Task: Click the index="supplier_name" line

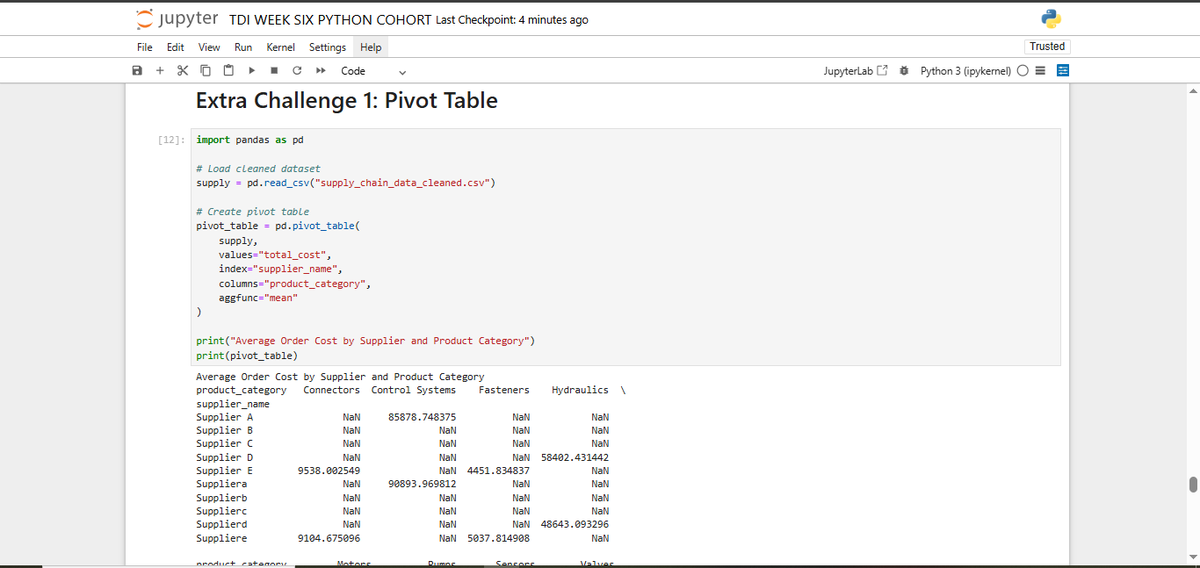Action: [x=281, y=269]
